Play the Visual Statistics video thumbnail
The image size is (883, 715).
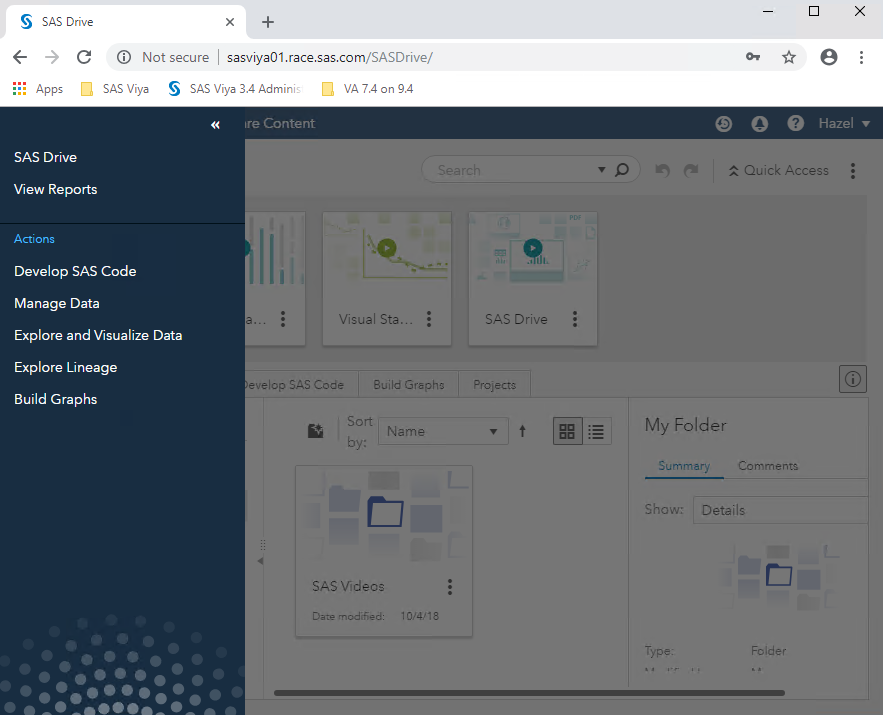coord(387,248)
